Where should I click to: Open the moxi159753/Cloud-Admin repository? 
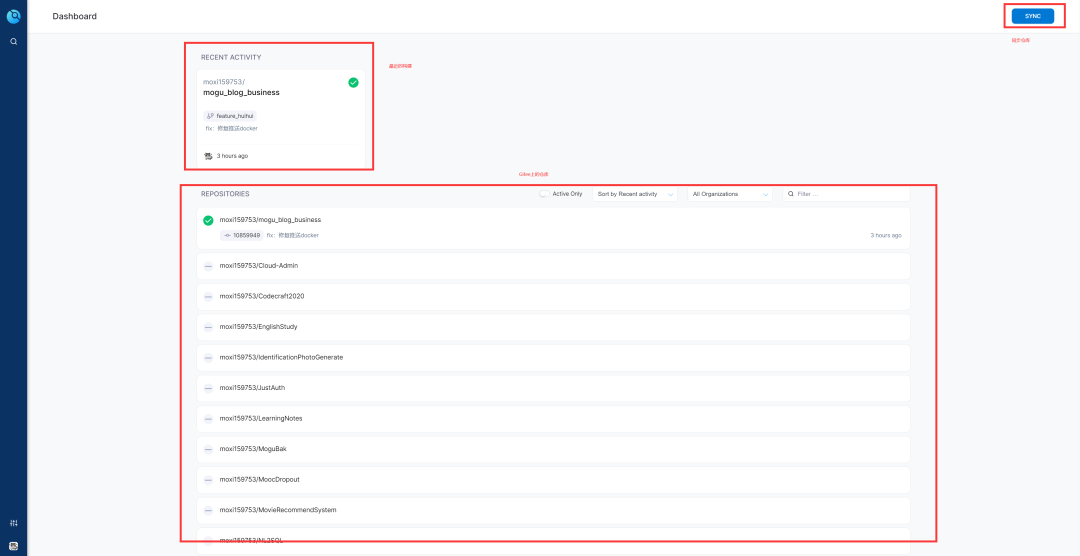[553, 266]
